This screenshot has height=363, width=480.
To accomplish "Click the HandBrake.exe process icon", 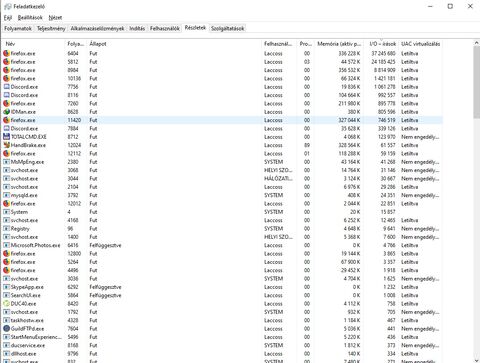I will click(x=6, y=145).
